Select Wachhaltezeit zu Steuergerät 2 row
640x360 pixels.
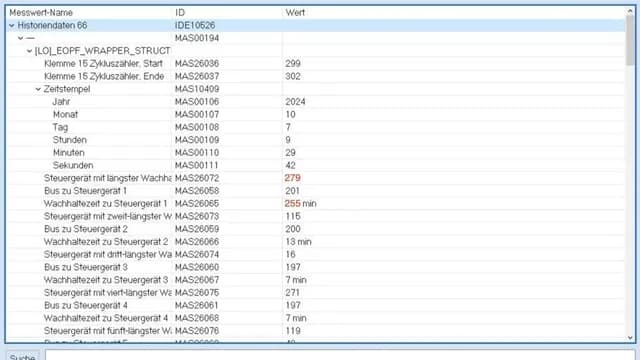point(316,242)
